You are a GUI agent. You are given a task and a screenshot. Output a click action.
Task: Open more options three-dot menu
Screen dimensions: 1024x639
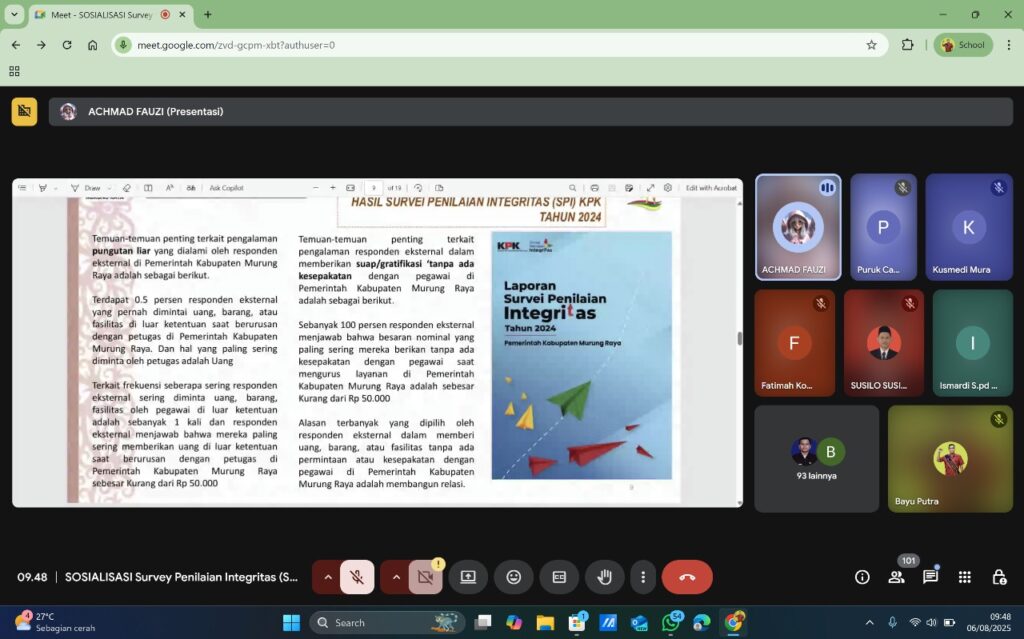pyautogui.click(x=643, y=577)
